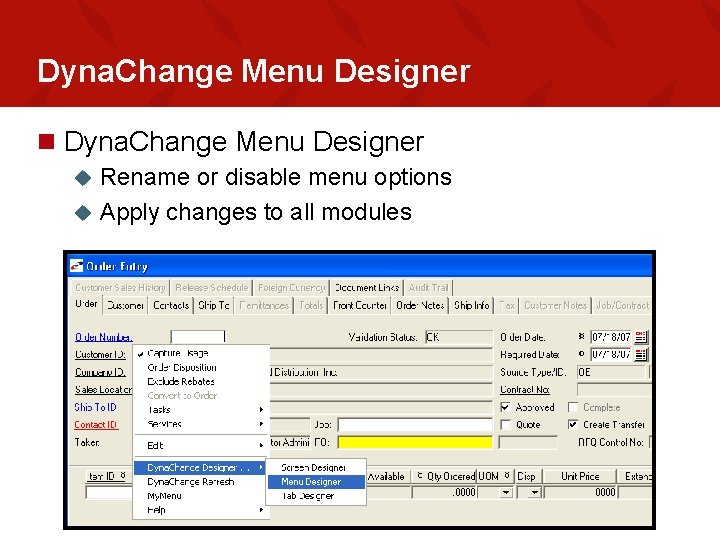Click the Source Type/ID field showing OE
The height and width of the screenshot is (540, 720).
(x=611, y=372)
